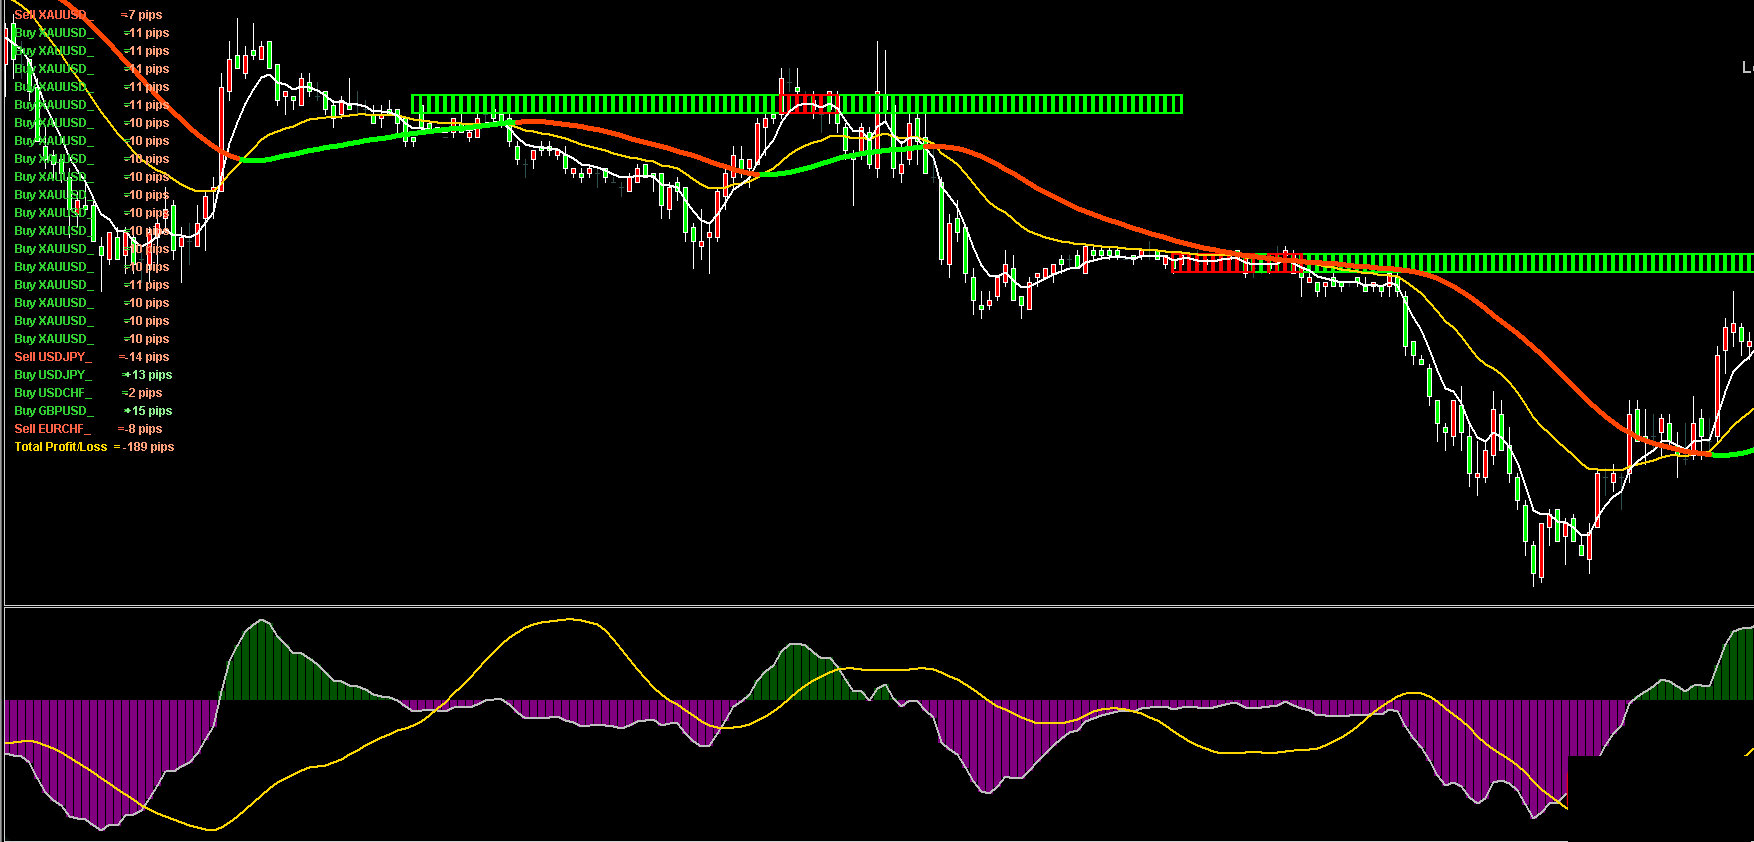Click the Buy GBPUSD_ trade entry
Viewport: 1754px width, 842px height.
(54, 411)
